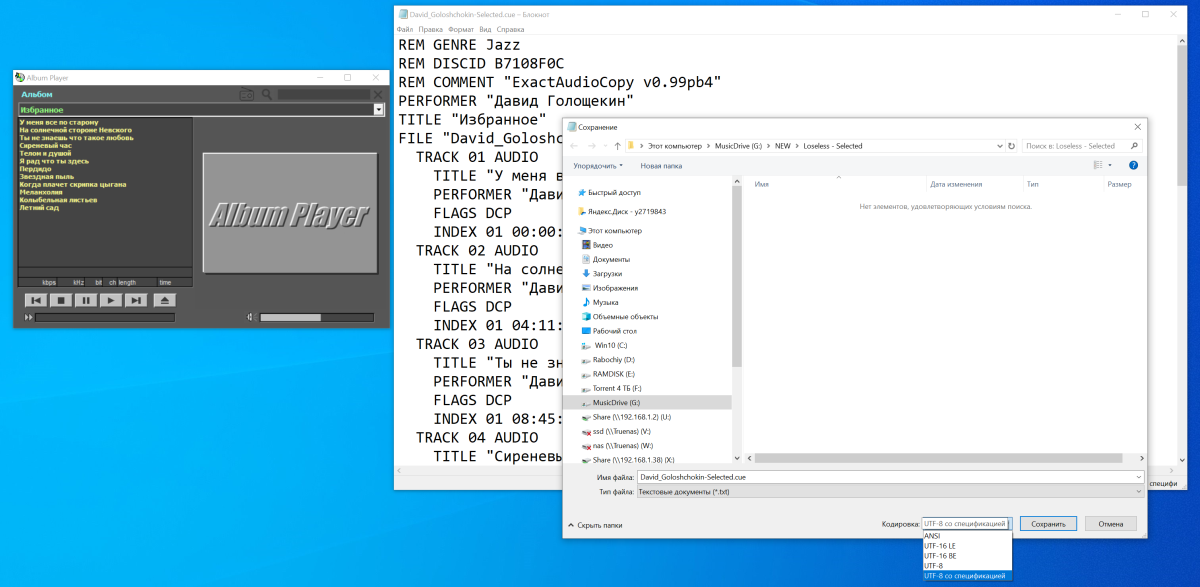
Task: Select track Звездная пыль in playlist
Action: (x=45, y=177)
